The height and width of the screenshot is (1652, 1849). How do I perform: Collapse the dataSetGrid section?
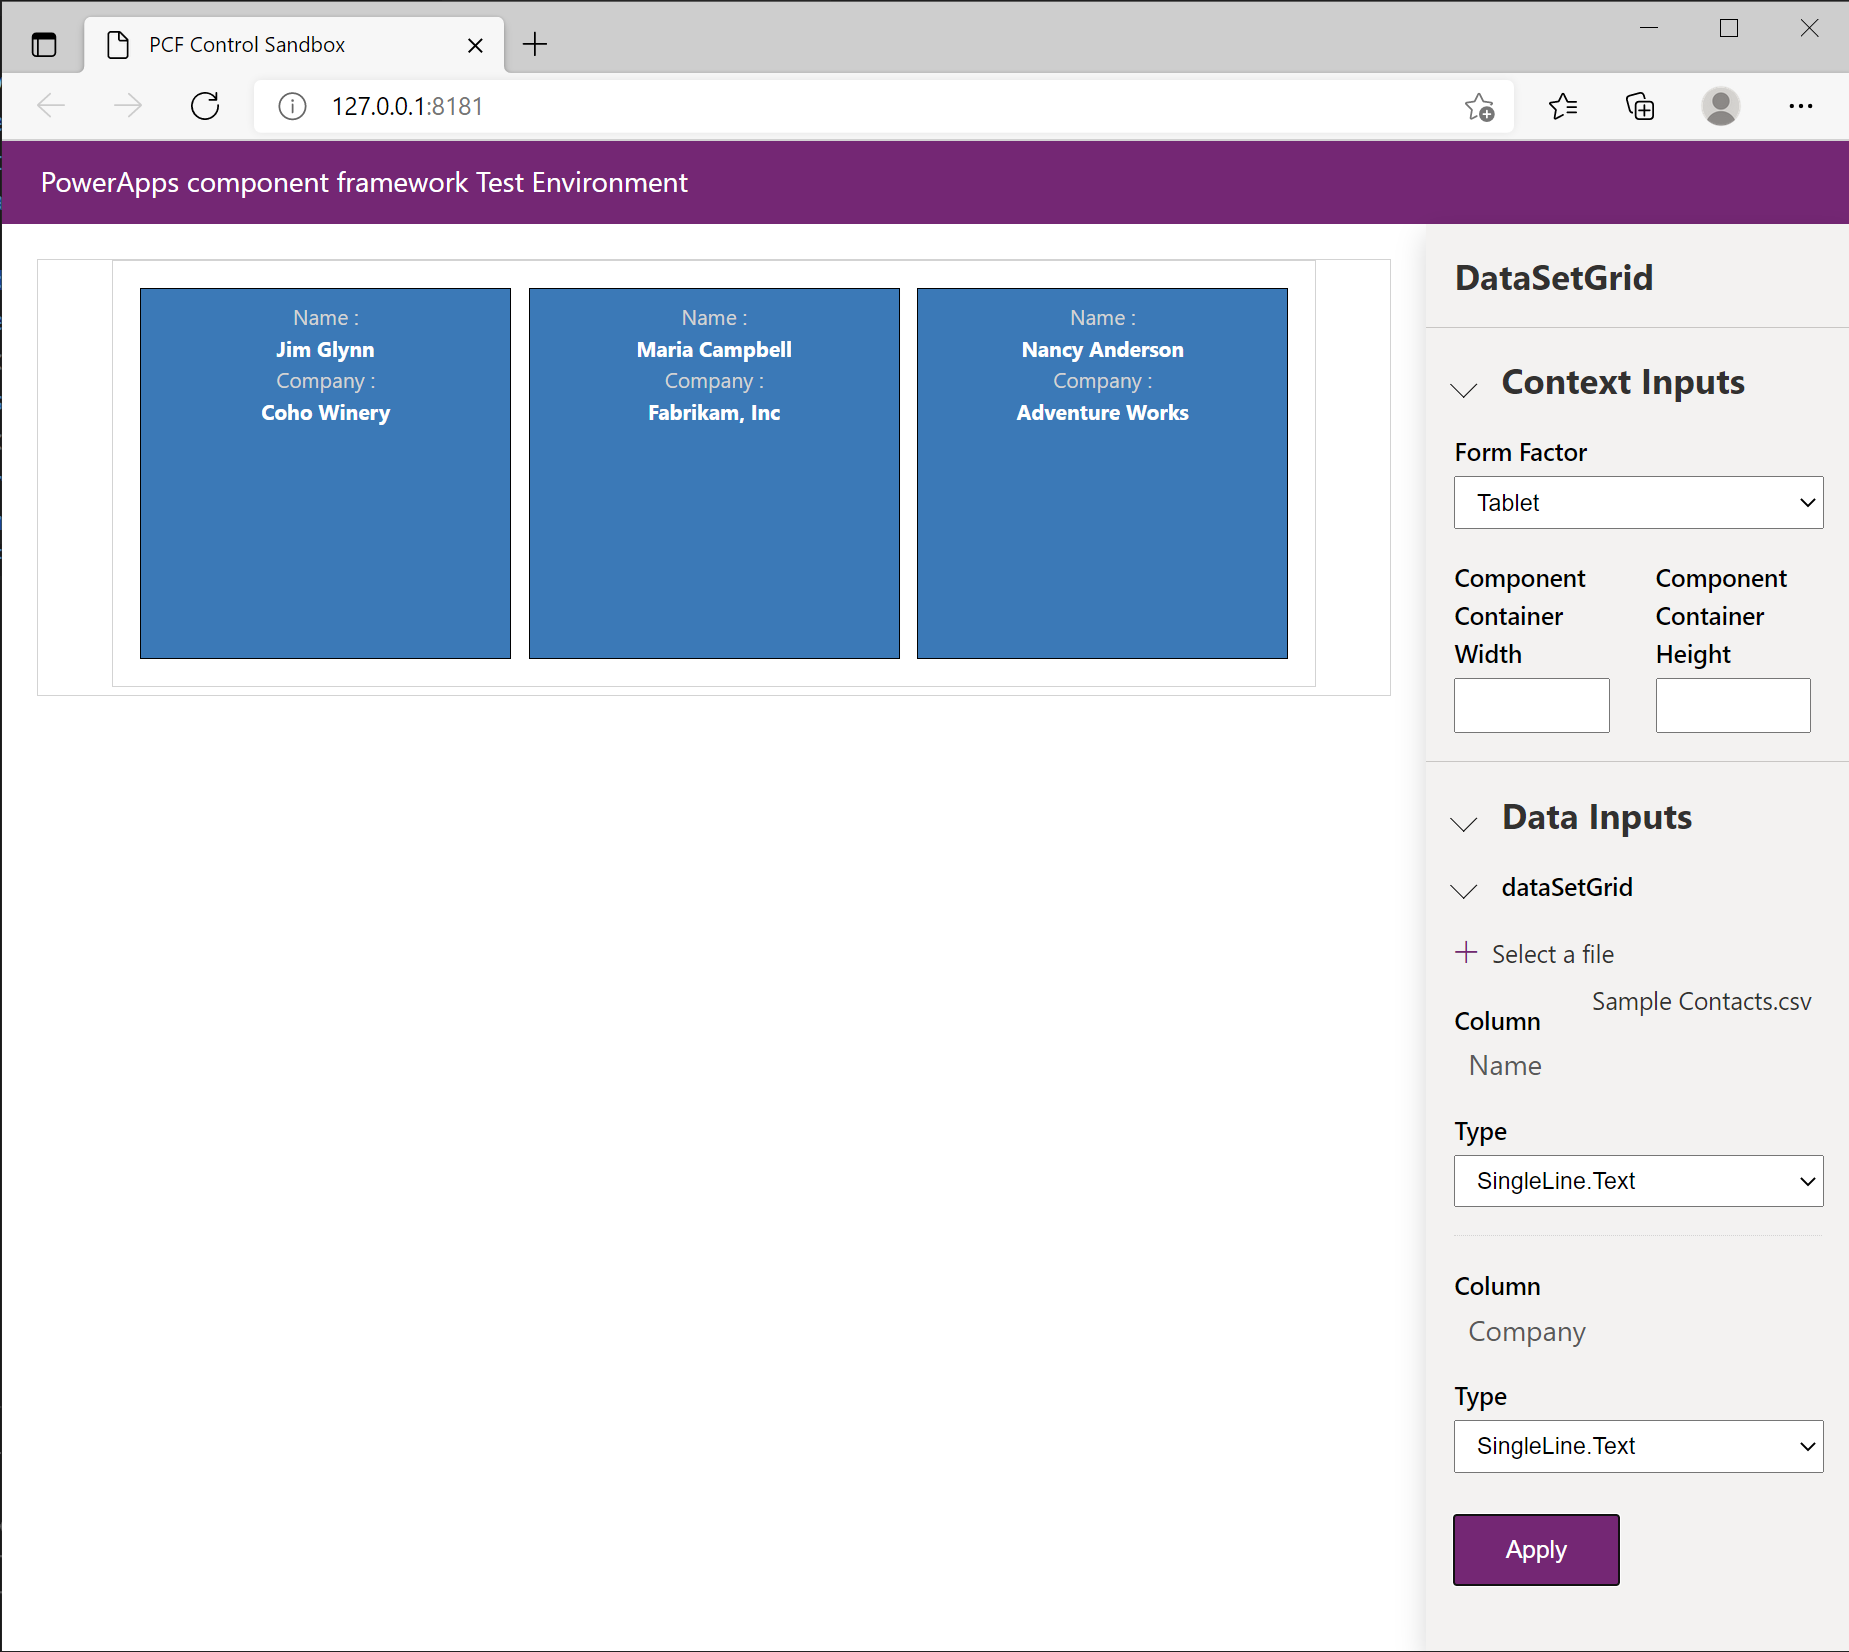click(1464, 891)
